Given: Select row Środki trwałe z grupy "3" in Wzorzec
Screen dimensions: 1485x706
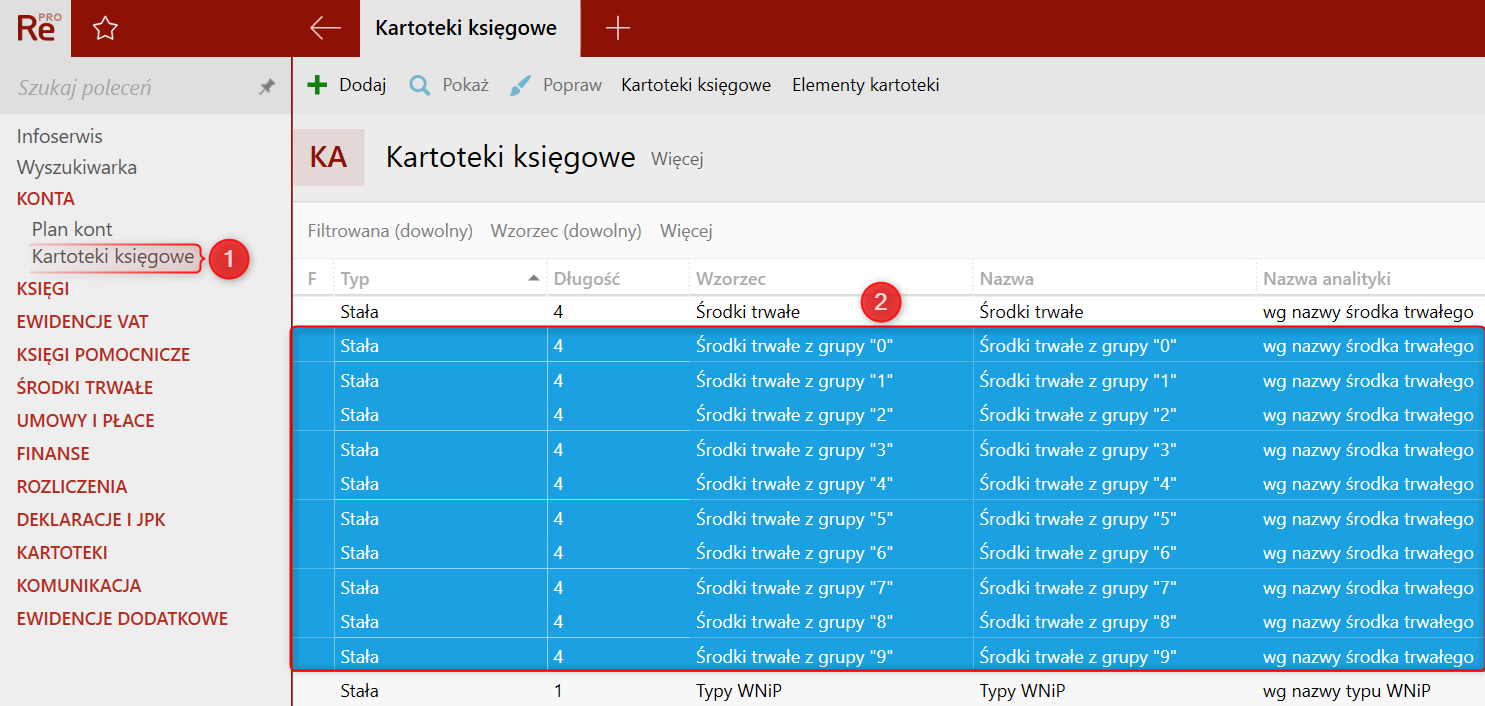Looking at the screenshot, I should point(794,450).
